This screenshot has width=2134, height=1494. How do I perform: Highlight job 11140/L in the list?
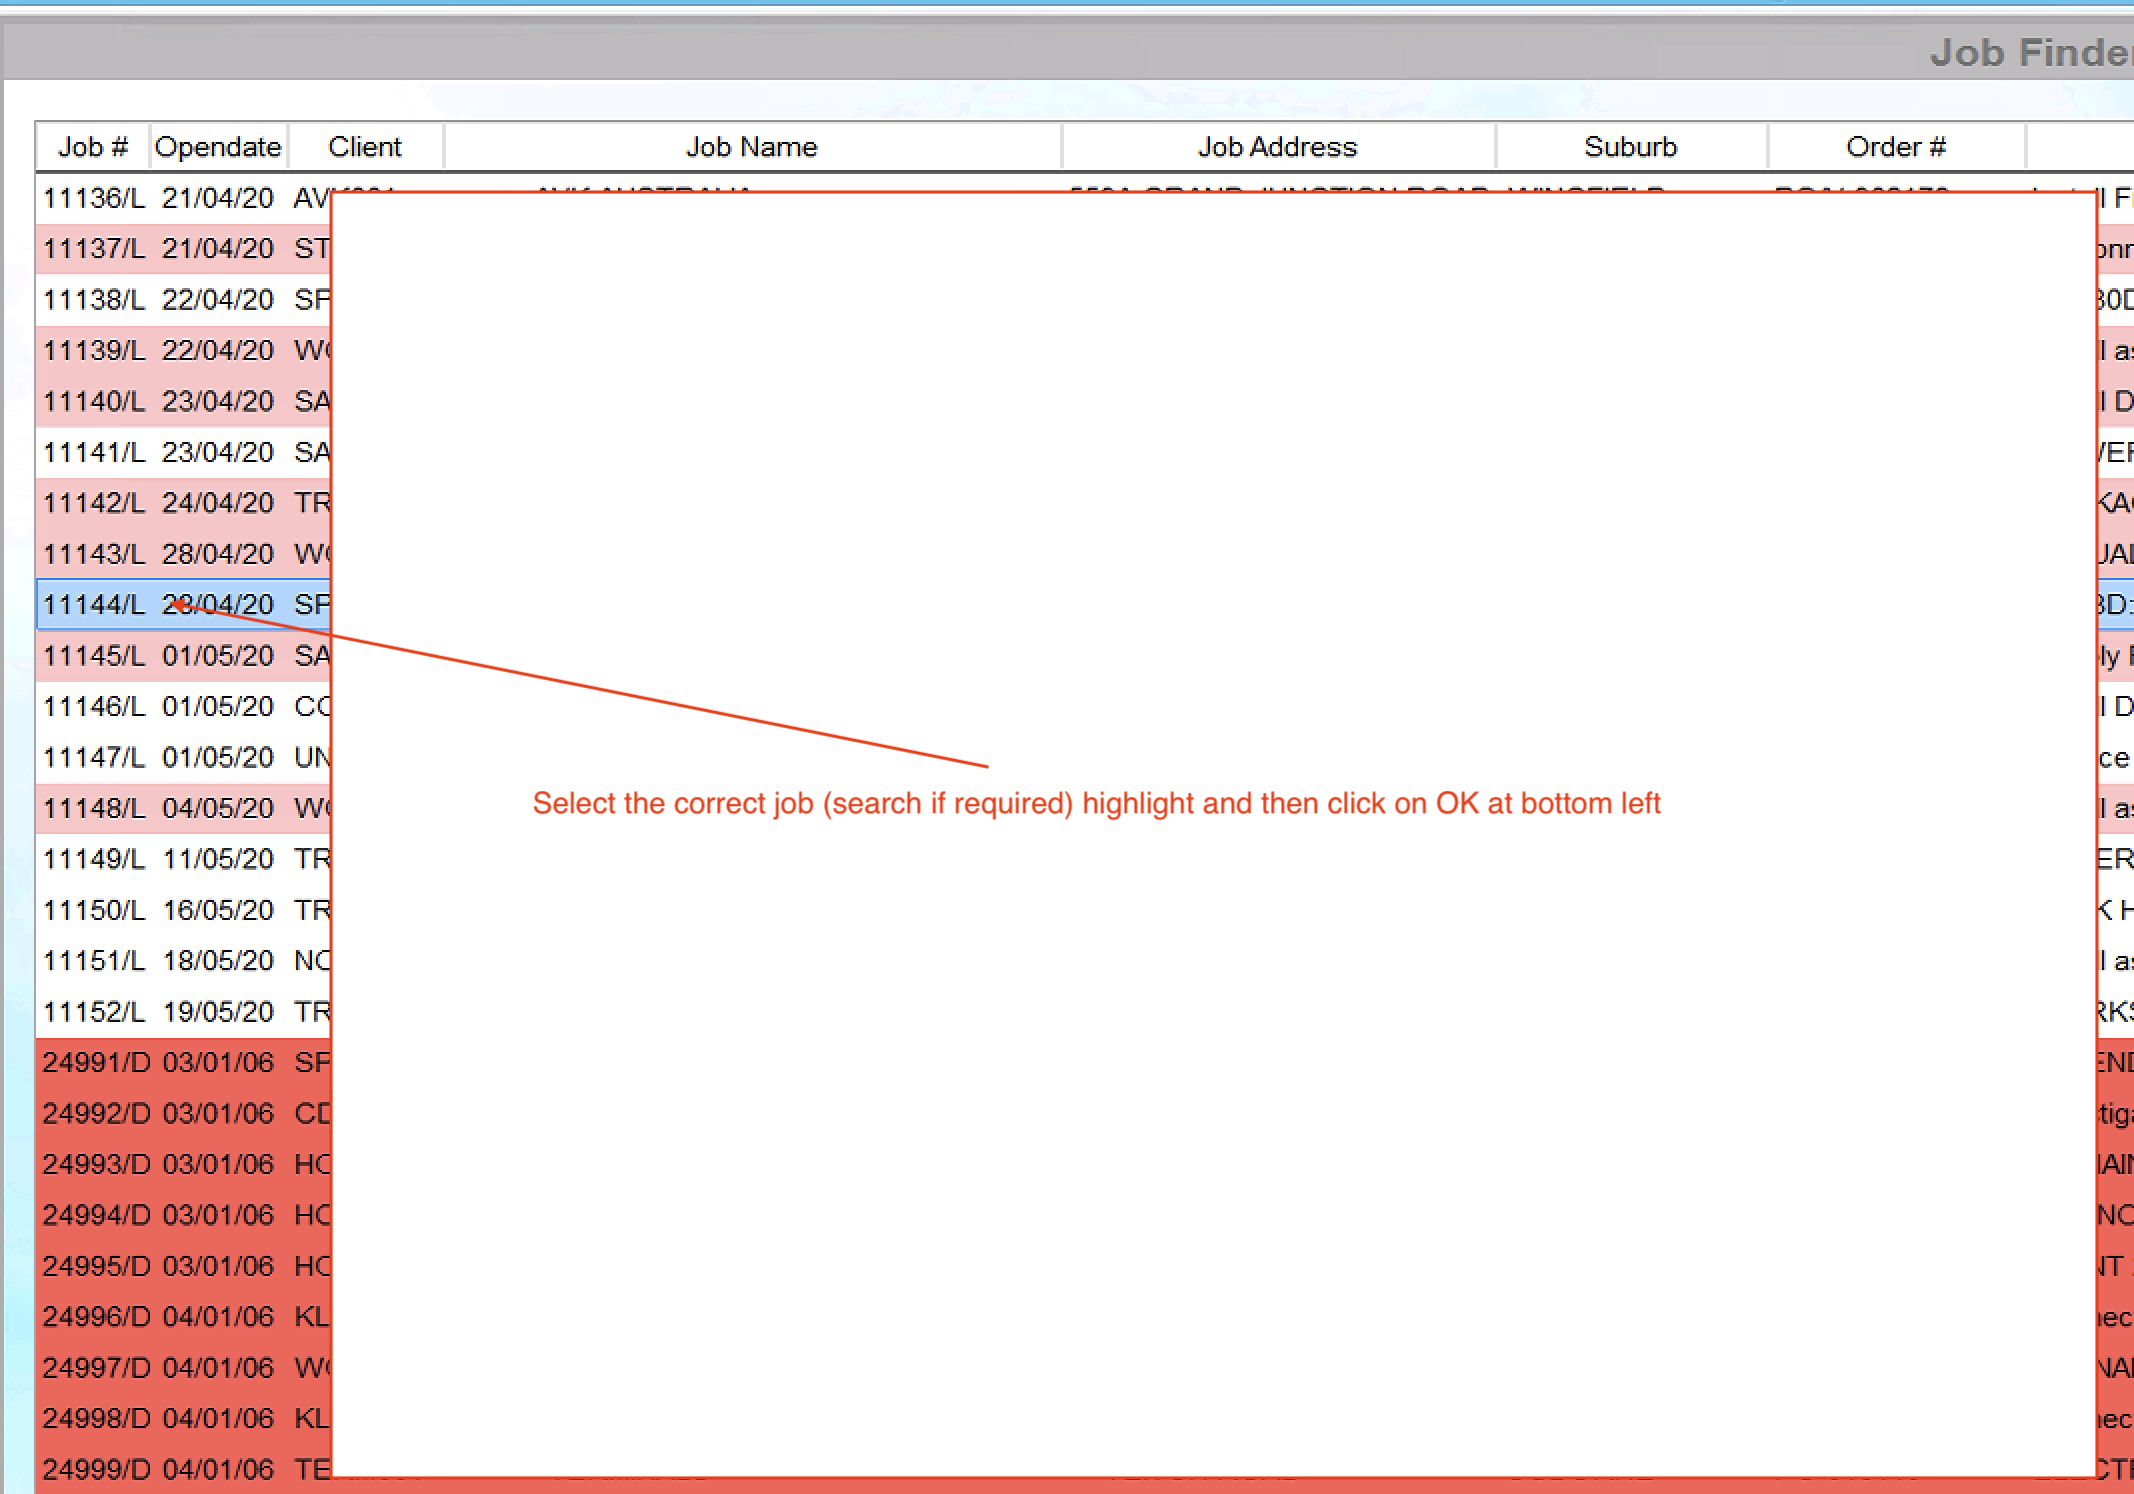[94, 401]
